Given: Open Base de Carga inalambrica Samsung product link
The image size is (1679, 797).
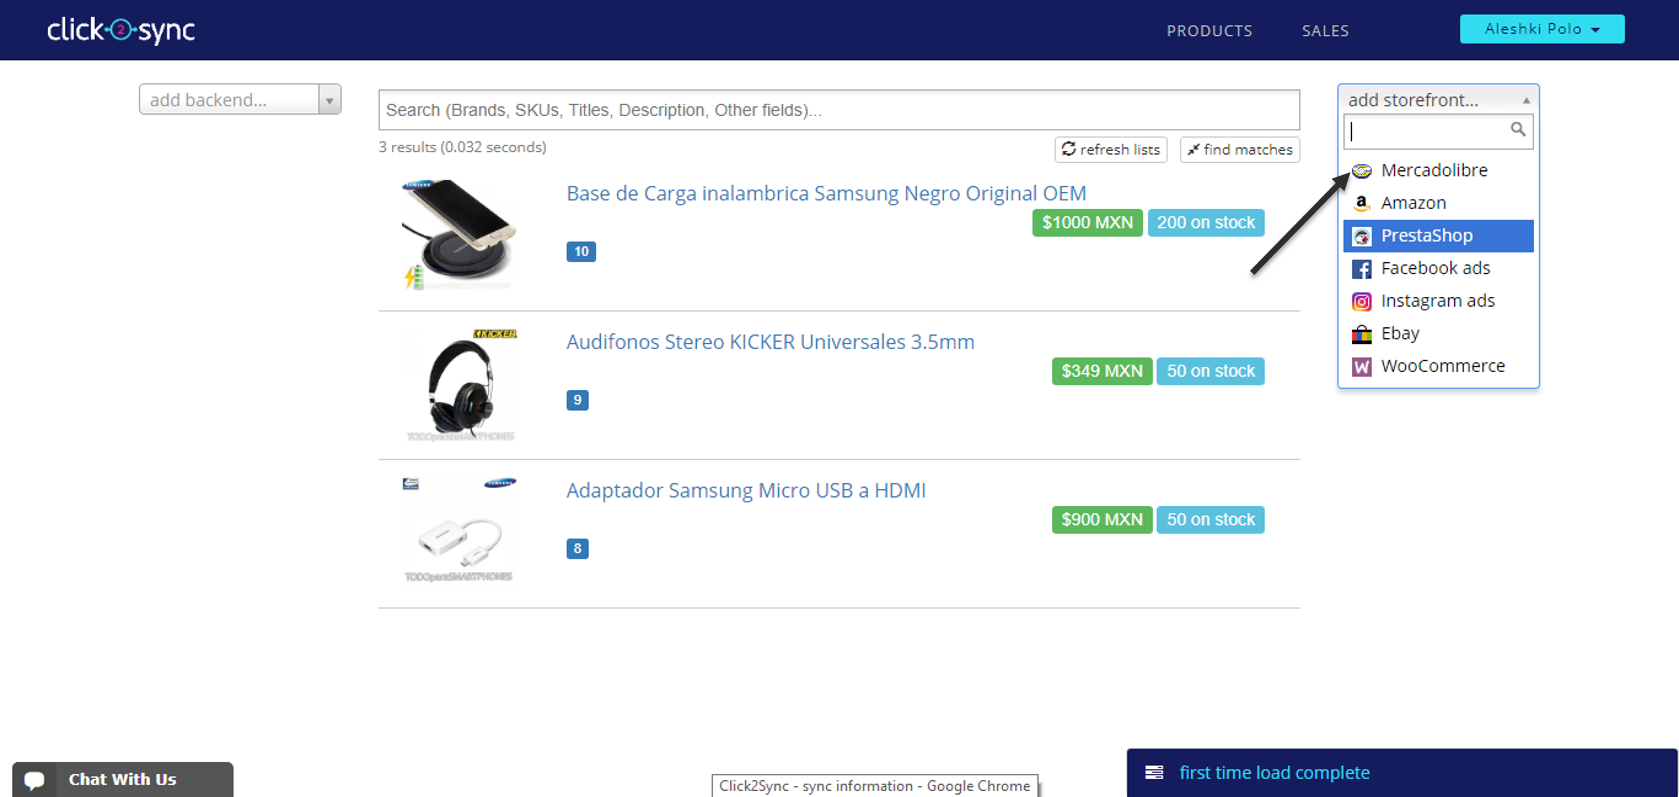Looking at the screenshot, I should click(x=826, y=193).
